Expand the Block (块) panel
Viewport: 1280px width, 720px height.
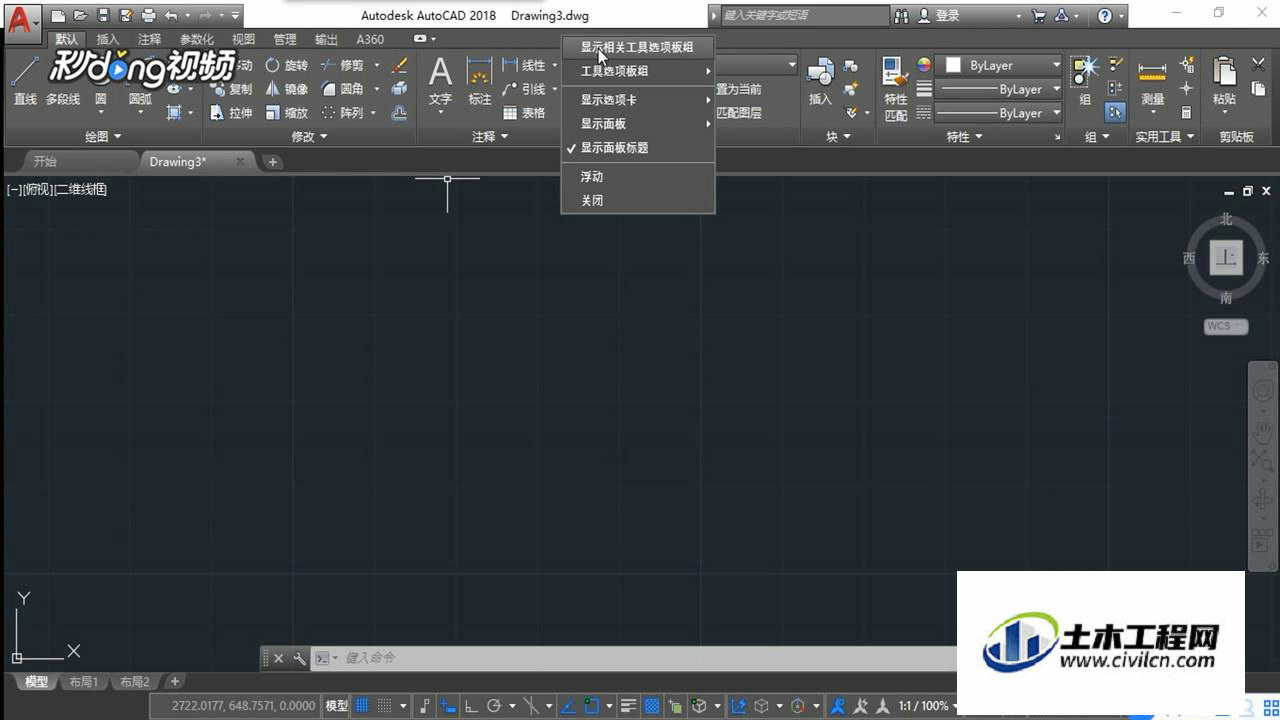[x=838, y=137]
